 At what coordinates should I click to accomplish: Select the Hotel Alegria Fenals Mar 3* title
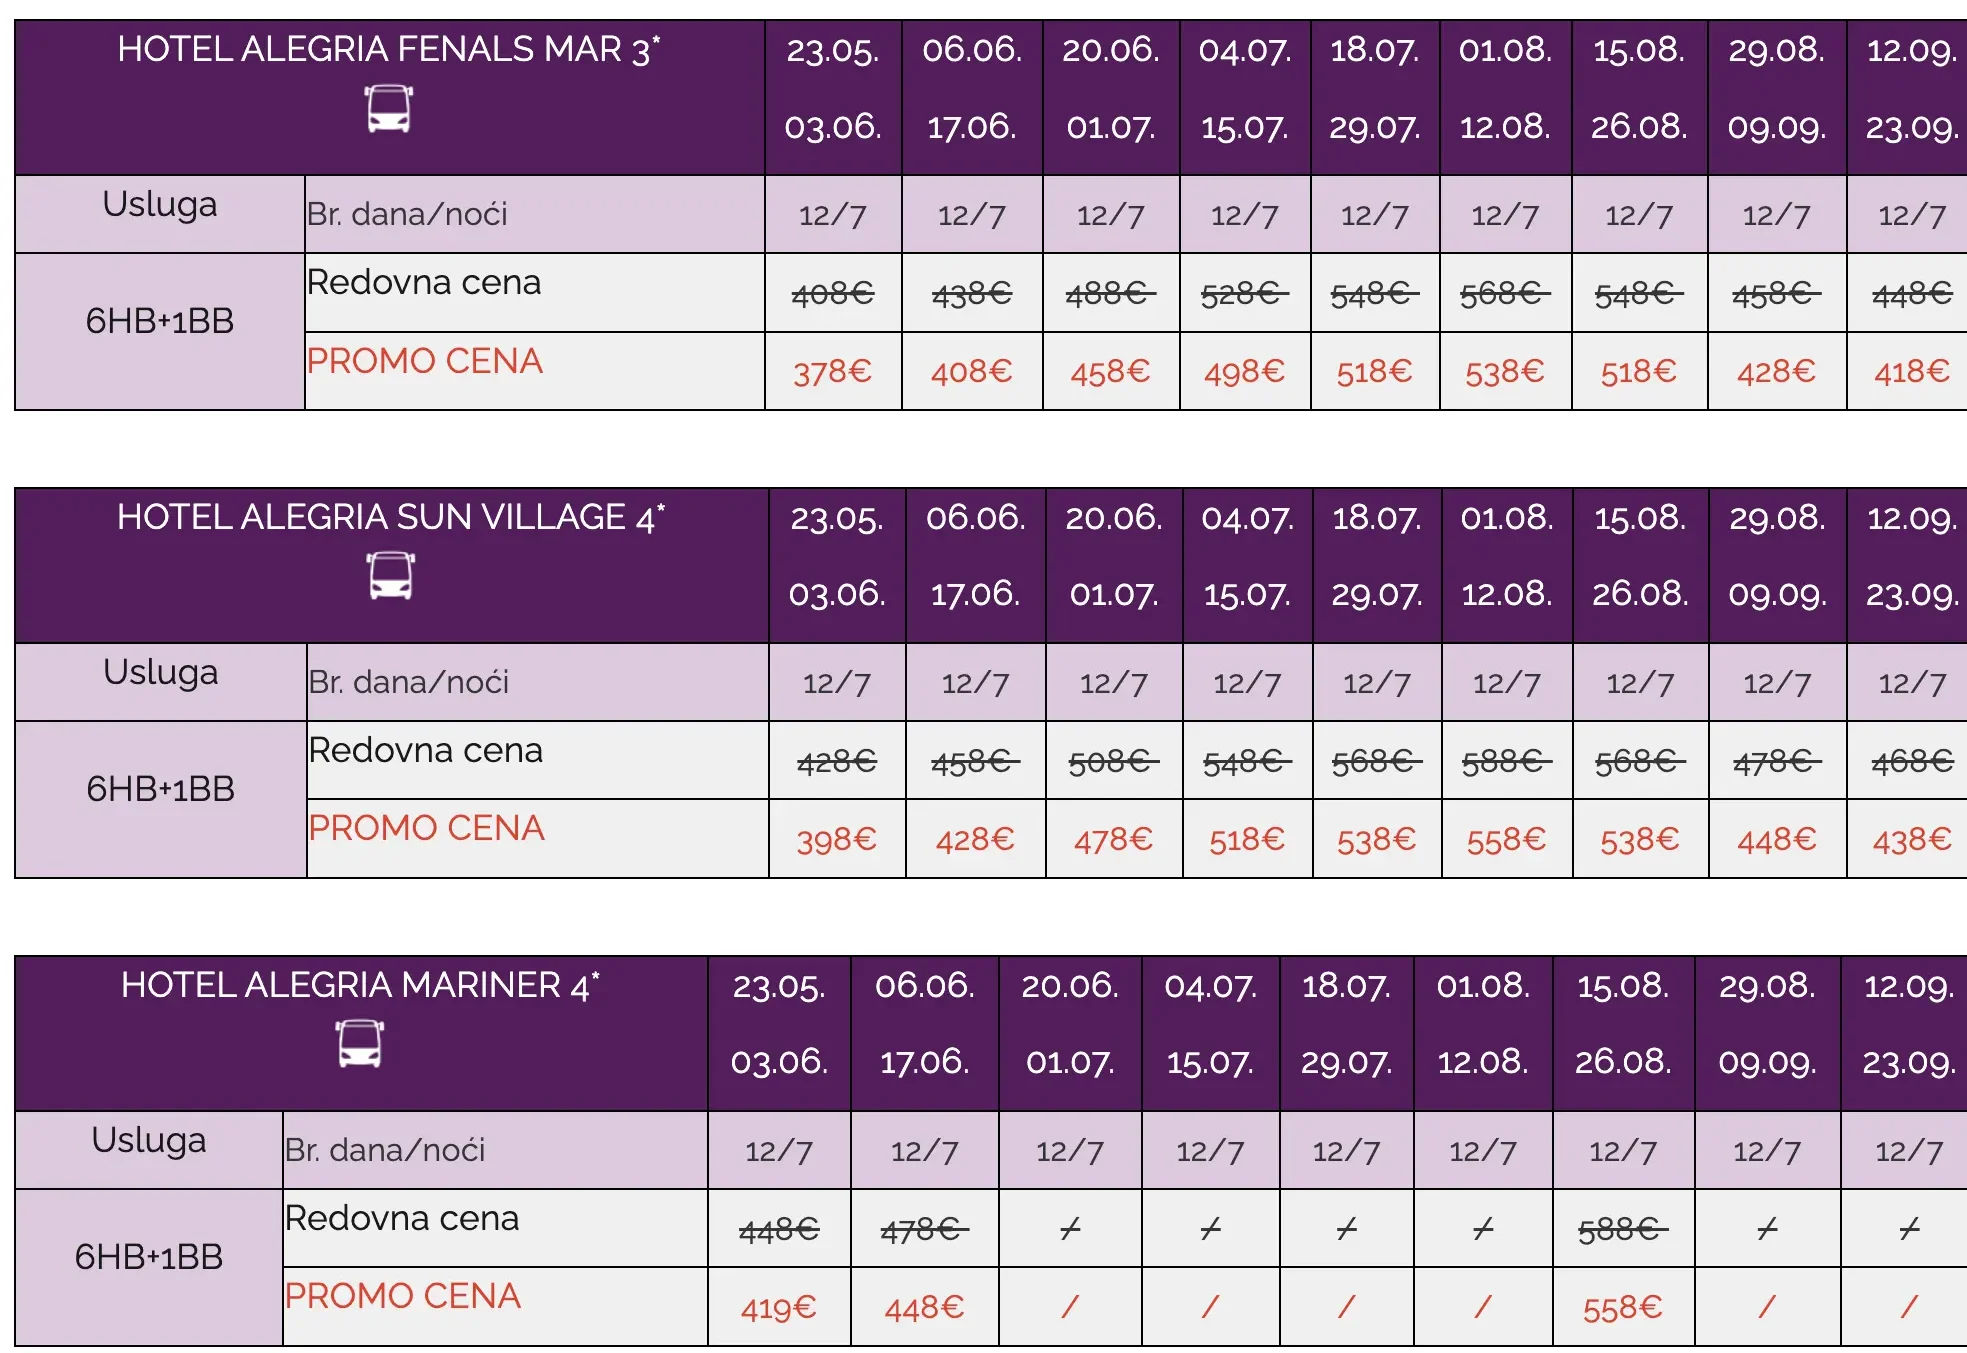tap(389, 49)
